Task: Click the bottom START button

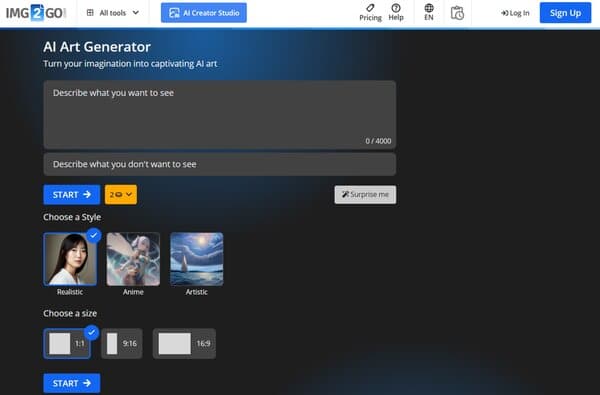Action: tap(72, 383)
